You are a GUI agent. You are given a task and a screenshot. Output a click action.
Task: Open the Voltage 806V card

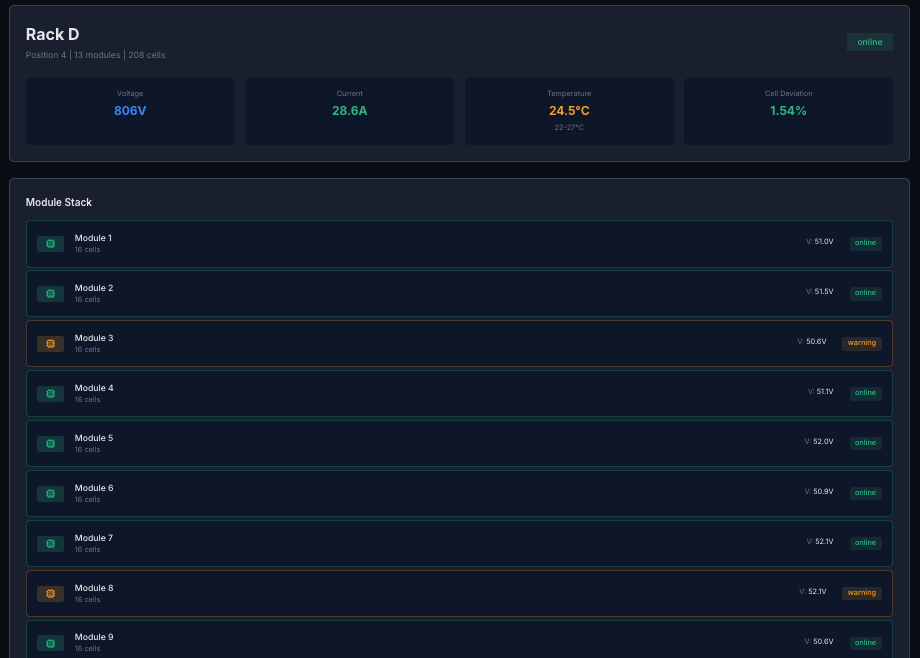click(130, 111)
